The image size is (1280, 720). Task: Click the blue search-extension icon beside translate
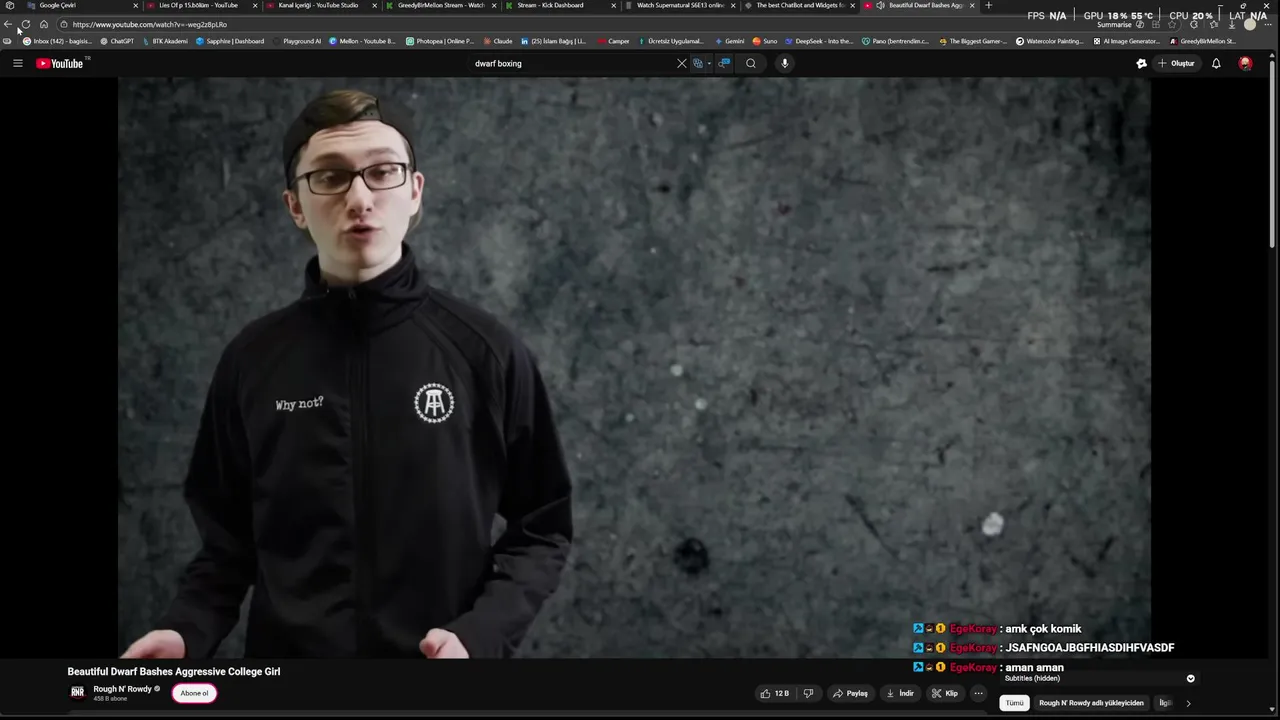pos(725,63)
